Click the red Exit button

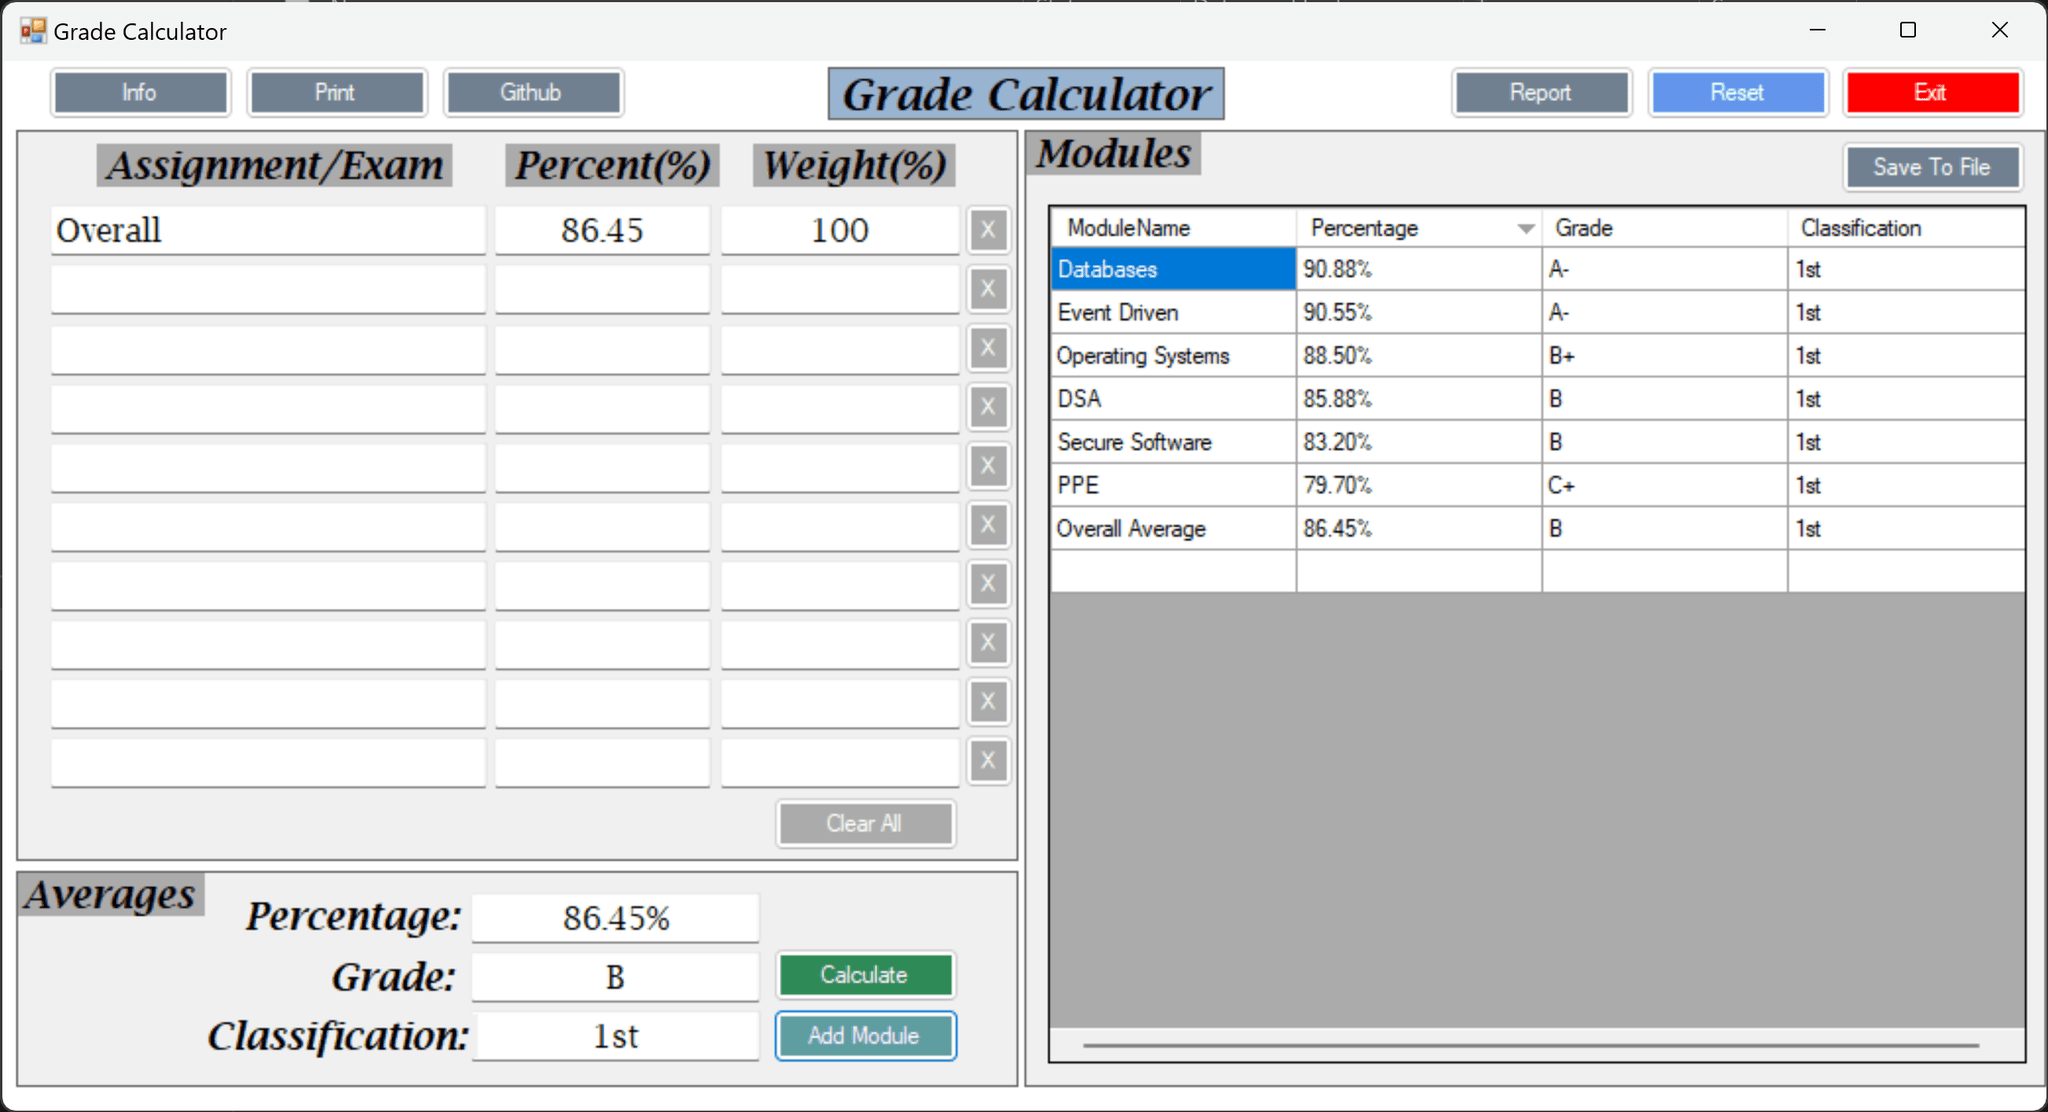1932,93
